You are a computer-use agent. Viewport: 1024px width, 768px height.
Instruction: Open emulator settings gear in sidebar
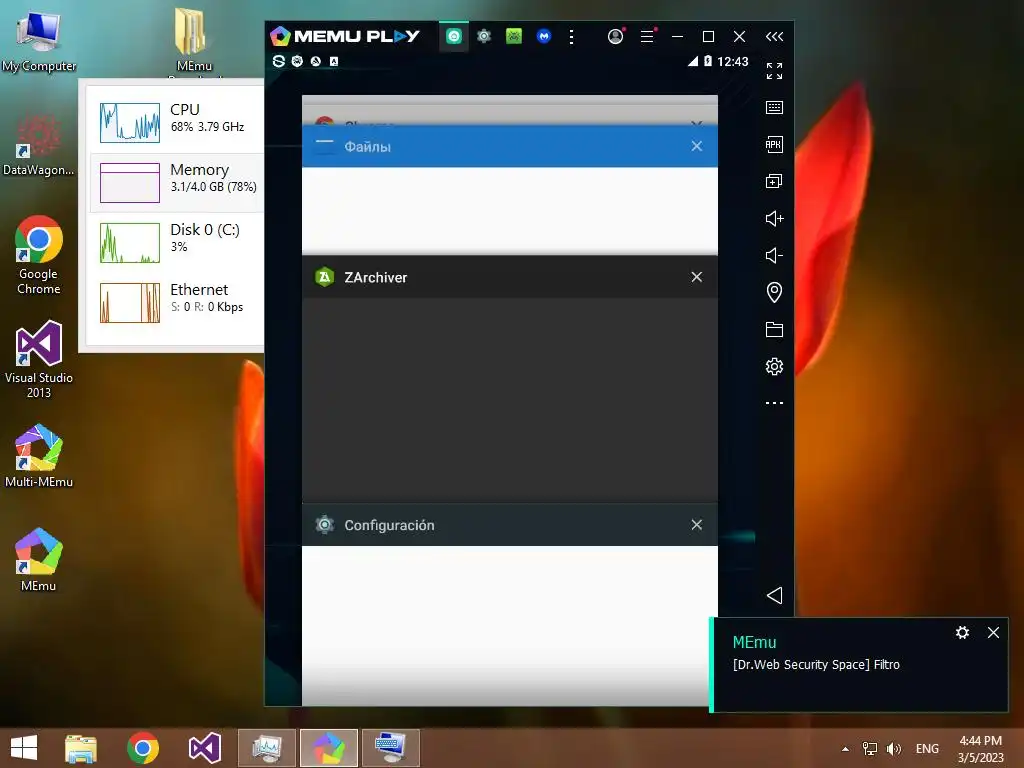pyautogui.click(x=775, y=366)
